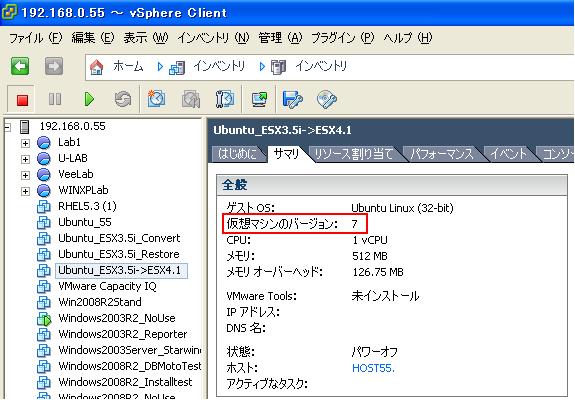
Task: Click the red Power Off stop button
Action: coord(22,100)
